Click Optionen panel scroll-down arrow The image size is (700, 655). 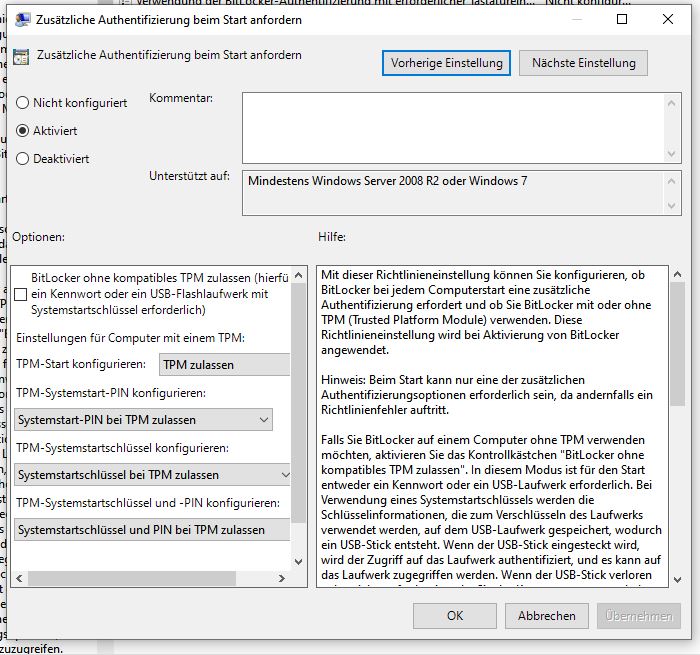(299, 561)
